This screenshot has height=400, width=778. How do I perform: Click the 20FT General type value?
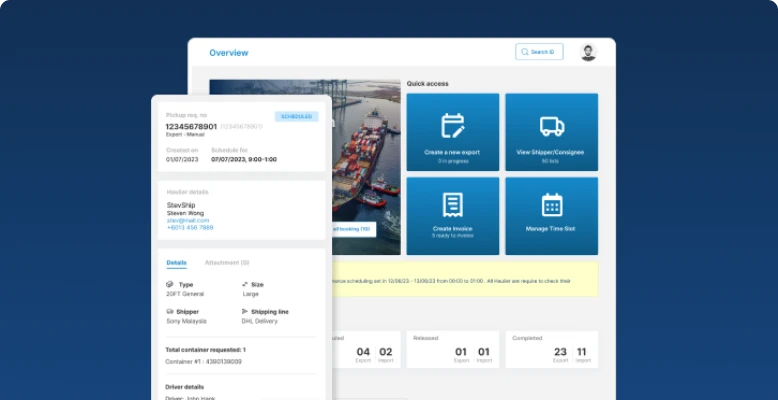(x=185, y=294)
